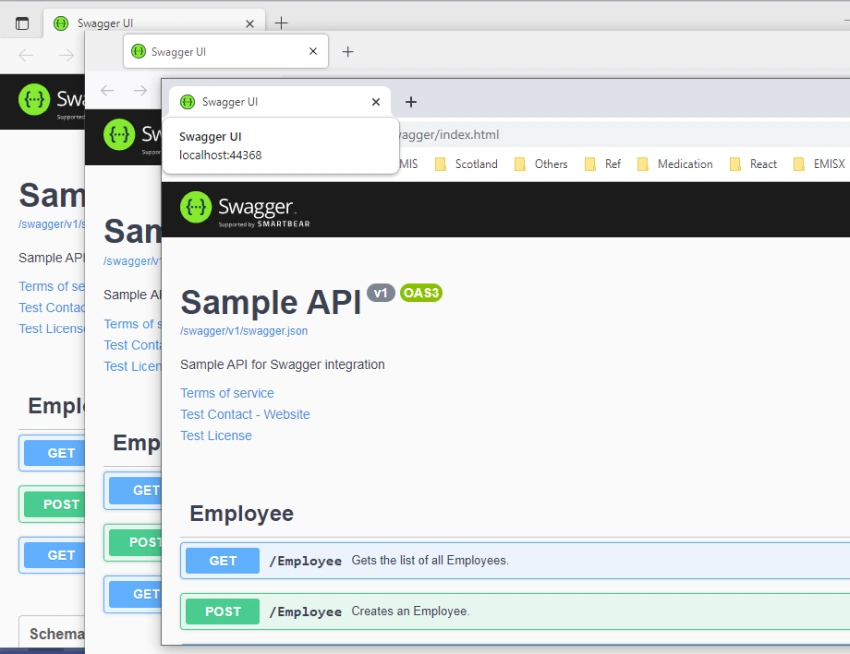
Task: Open the Medication bookmarks folder
Action: click(675, 164)
